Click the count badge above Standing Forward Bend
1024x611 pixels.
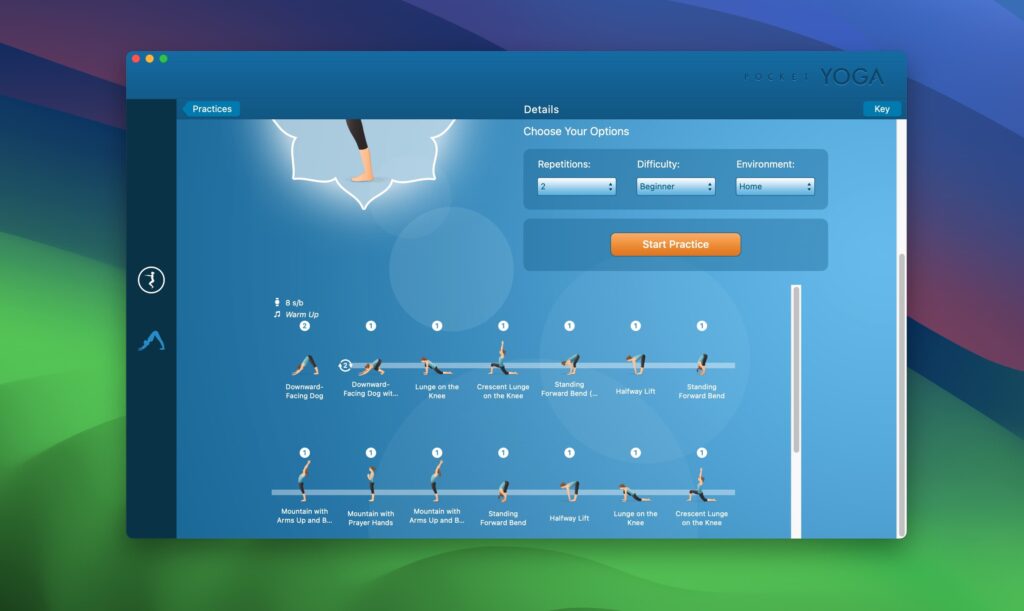coord(701,324)
